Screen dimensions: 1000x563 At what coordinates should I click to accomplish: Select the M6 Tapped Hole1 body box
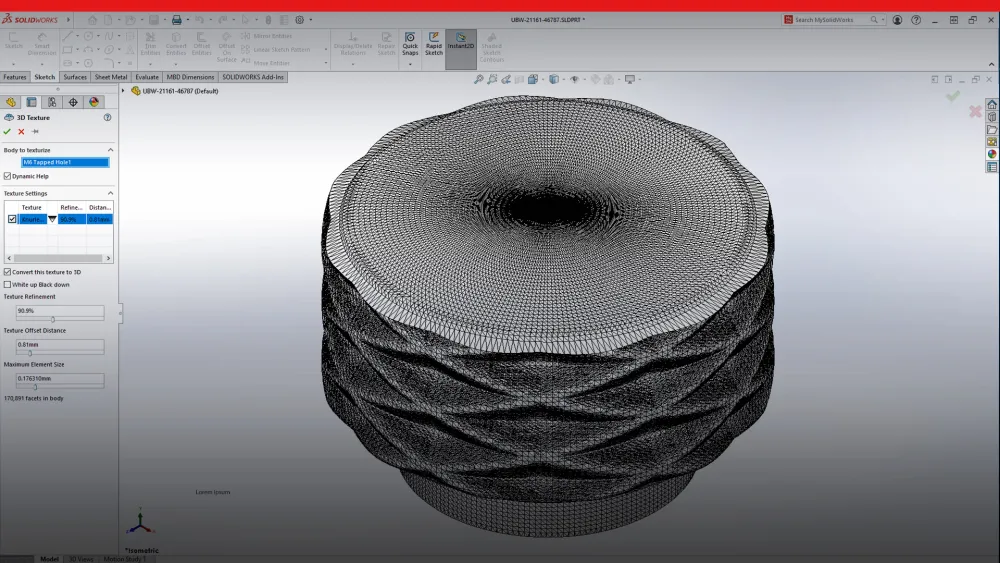pos(65,162)
